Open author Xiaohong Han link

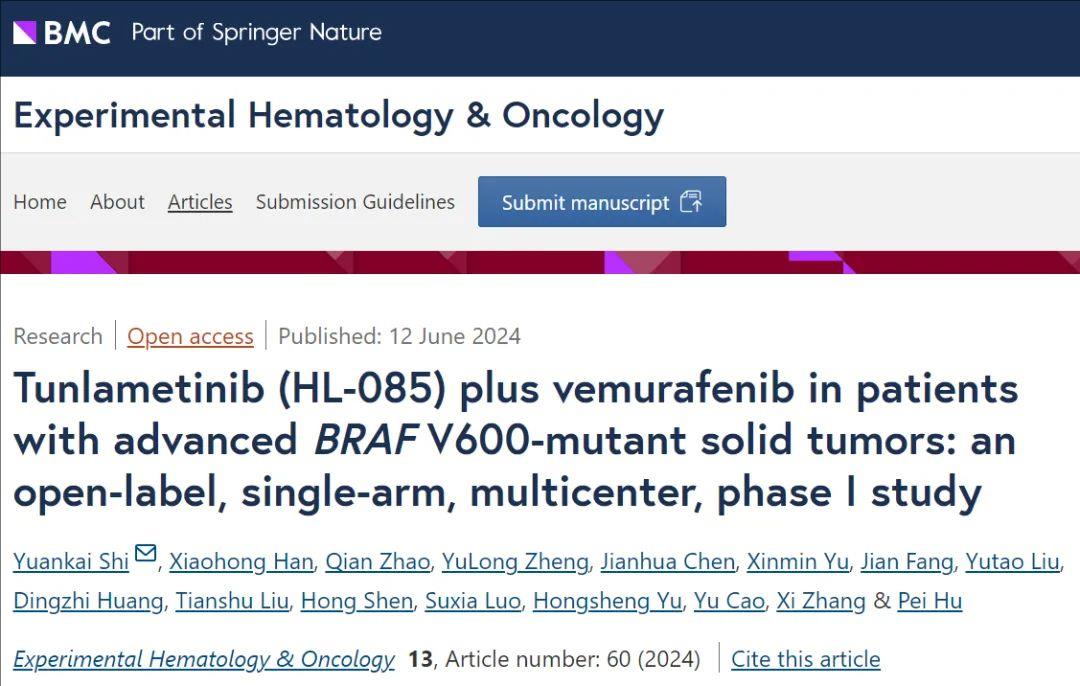(x=241, y=561)
